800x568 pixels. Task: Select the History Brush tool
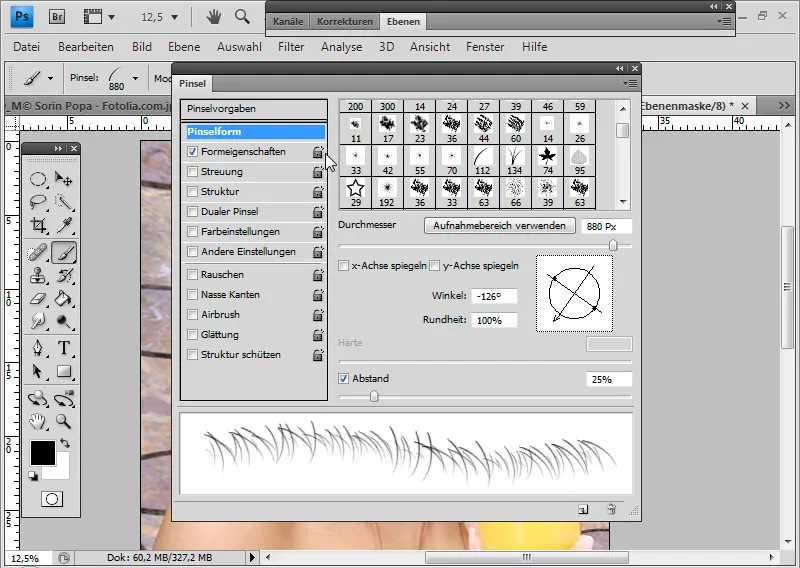pyautogui.click(x=64, y=276)
